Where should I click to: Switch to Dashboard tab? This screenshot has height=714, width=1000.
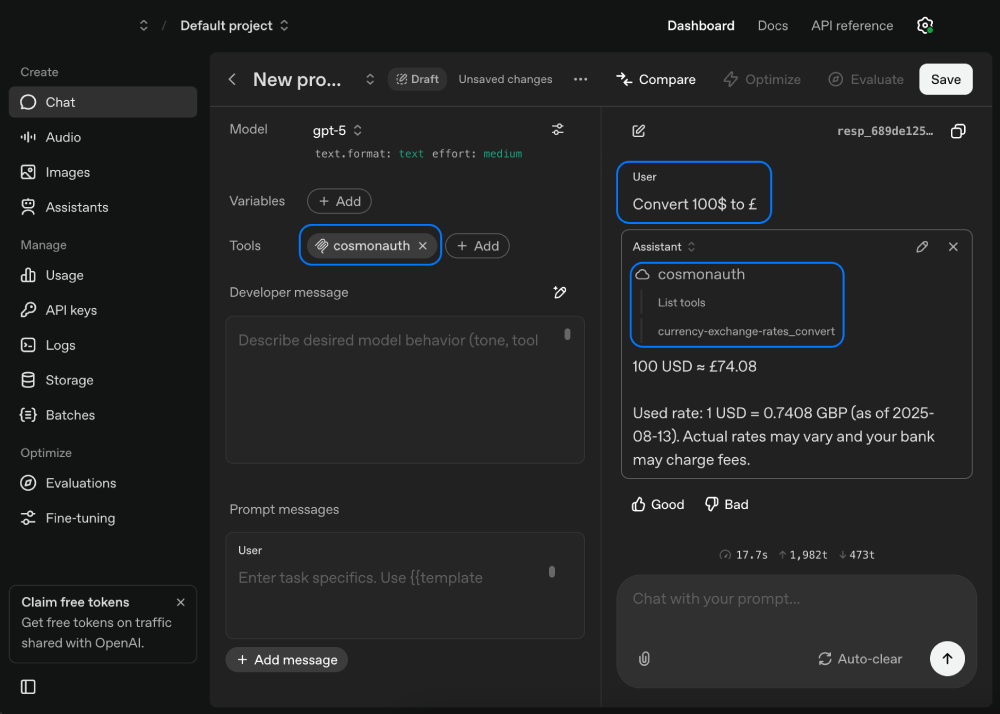click(x=701, y=26)
